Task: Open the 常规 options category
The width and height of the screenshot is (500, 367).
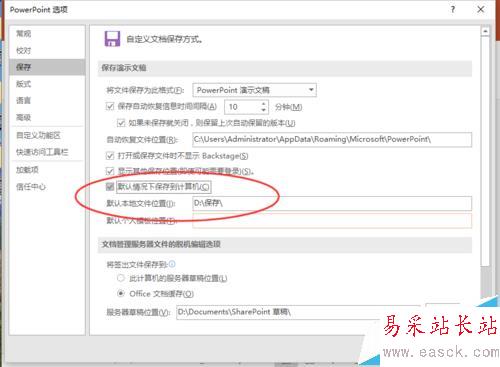Action: pyautogui.click(x=47, y=34)
